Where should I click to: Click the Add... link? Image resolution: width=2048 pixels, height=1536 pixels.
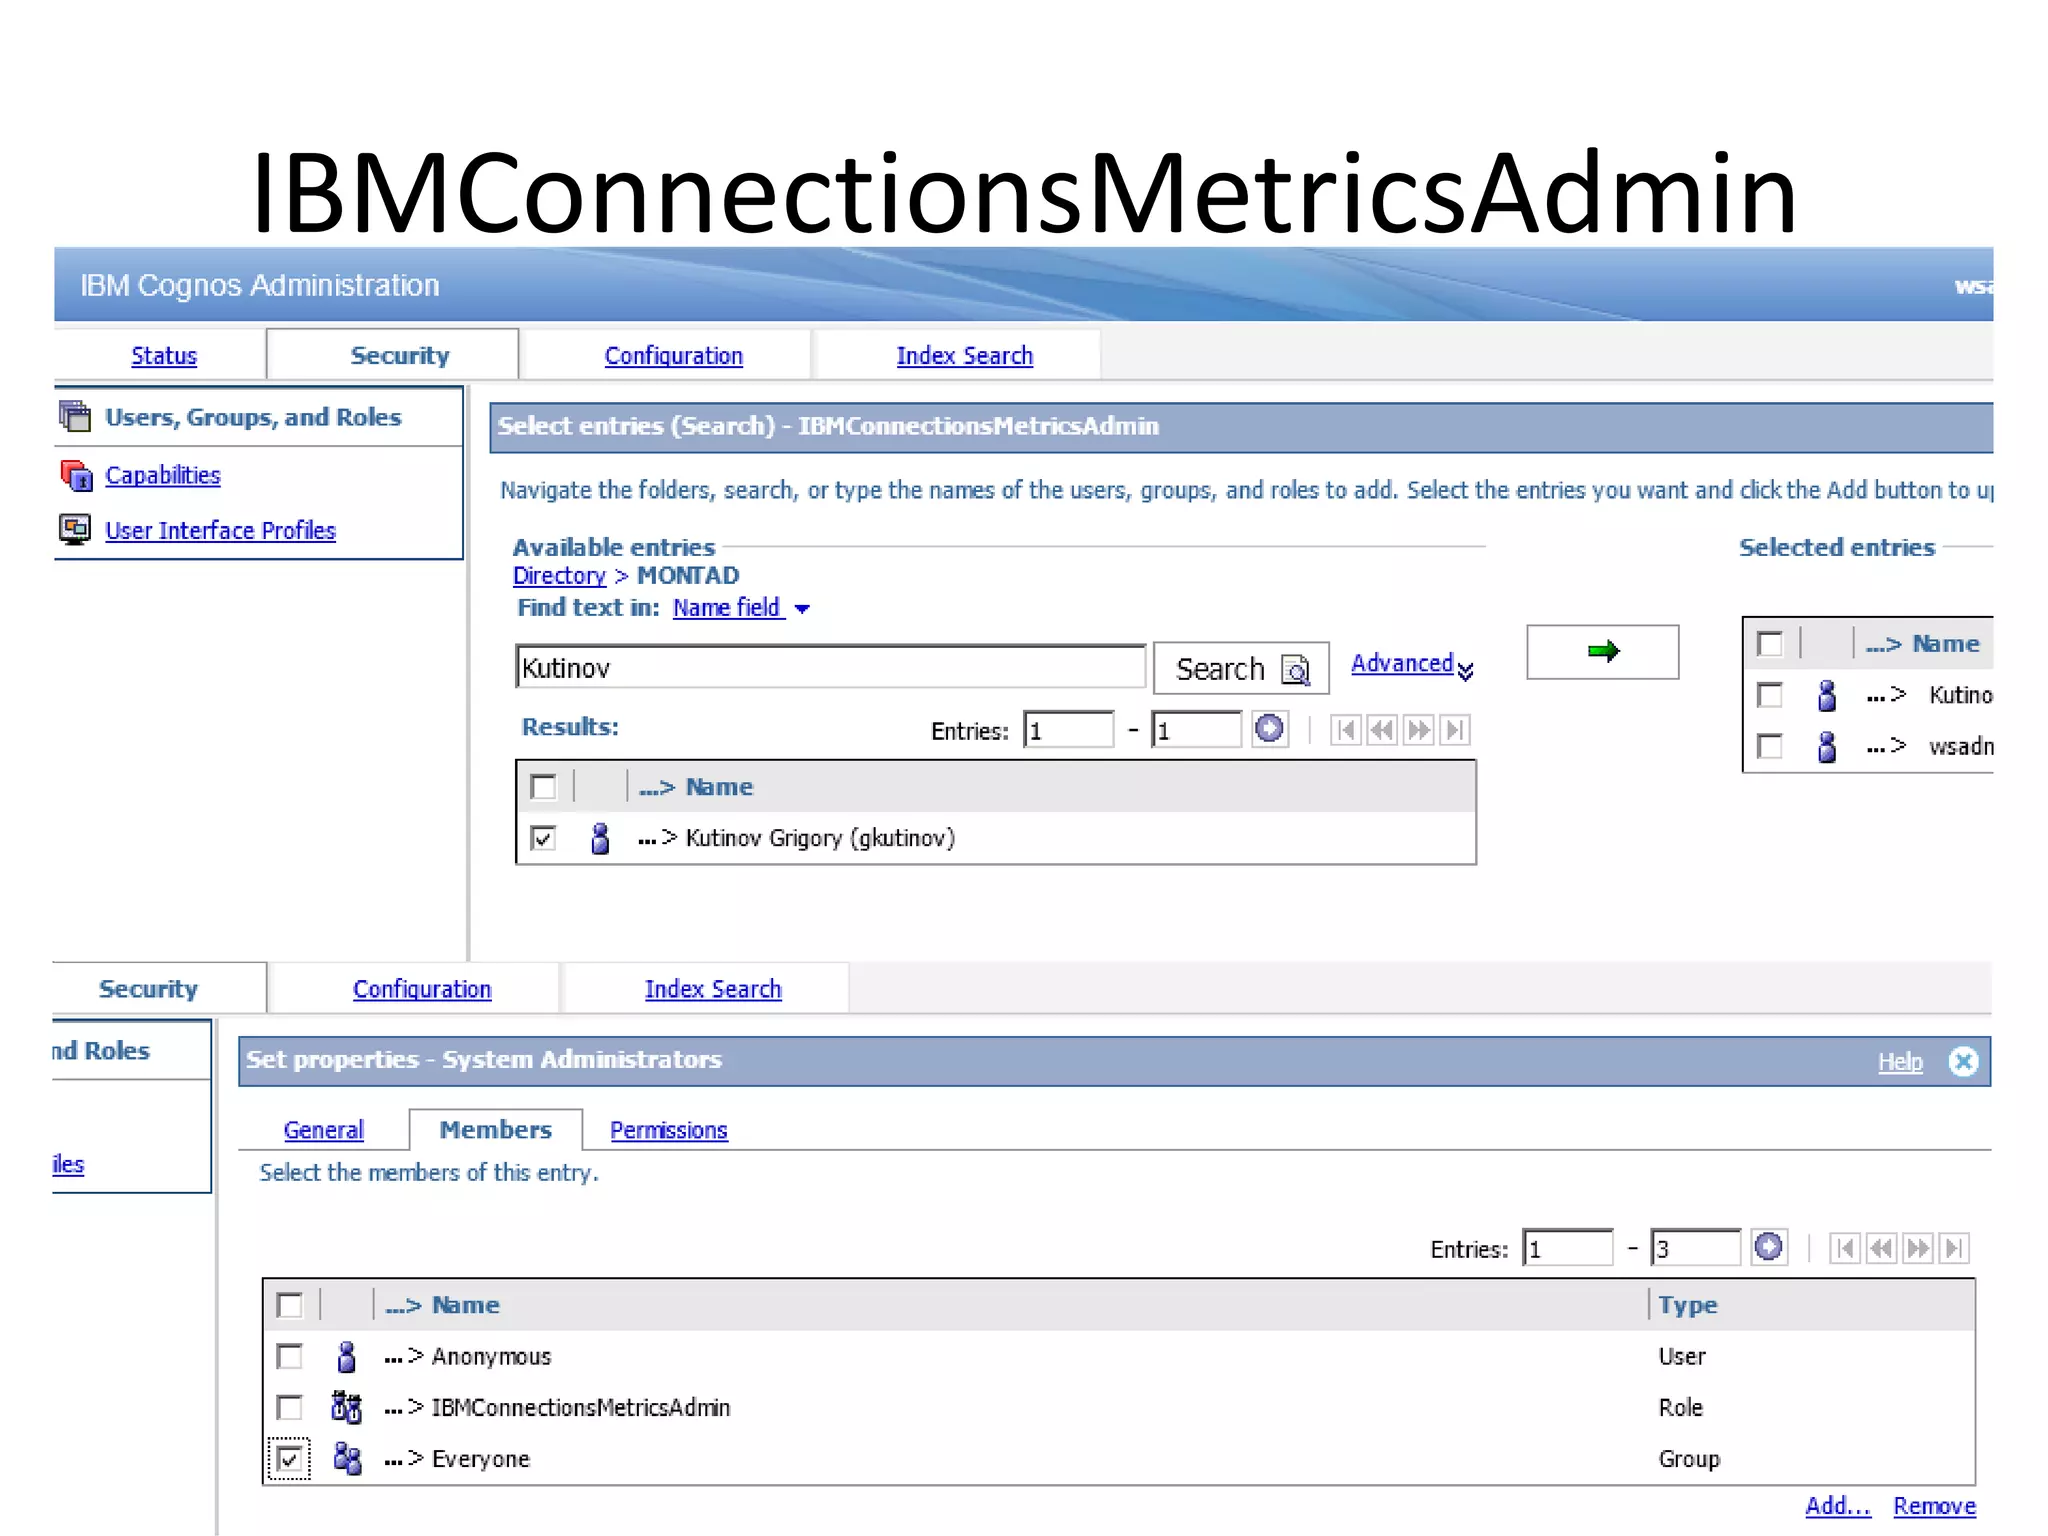1838,1506
